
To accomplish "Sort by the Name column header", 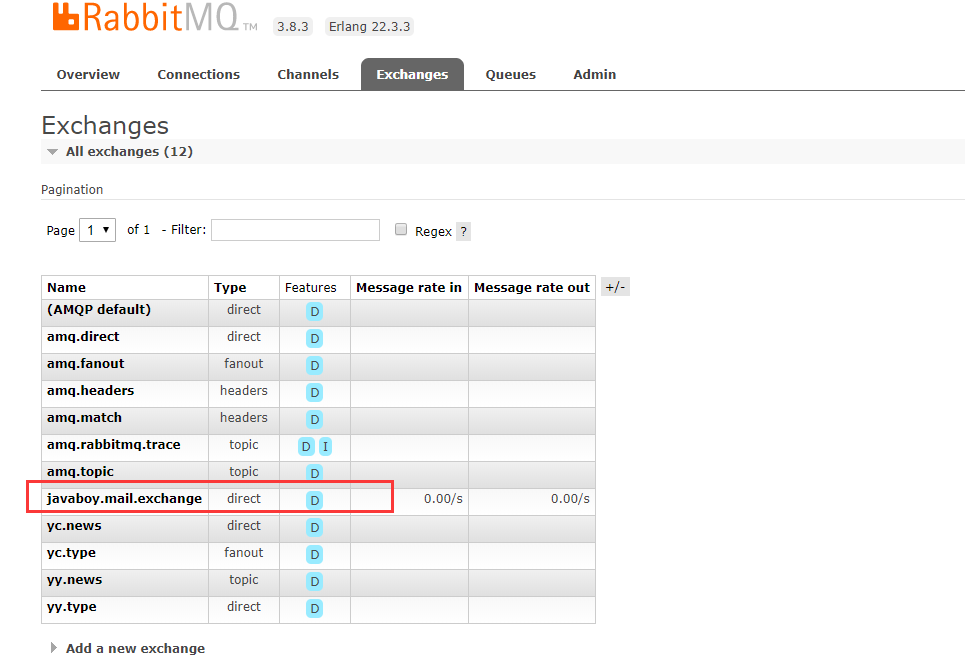I will point(66,287).
